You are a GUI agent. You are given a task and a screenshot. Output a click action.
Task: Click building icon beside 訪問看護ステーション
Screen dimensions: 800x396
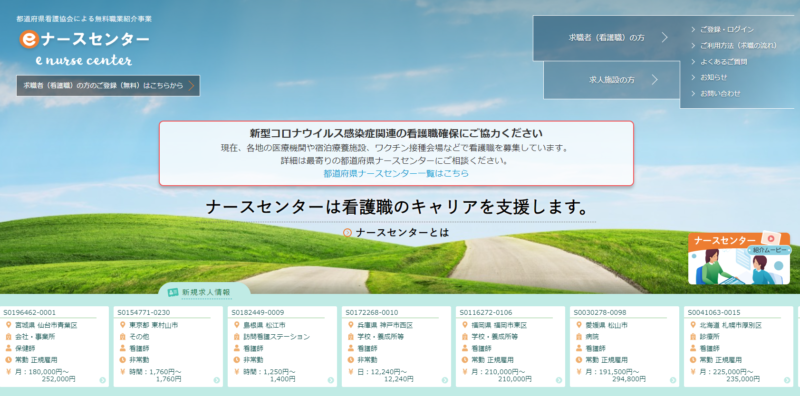coord(236,337)
